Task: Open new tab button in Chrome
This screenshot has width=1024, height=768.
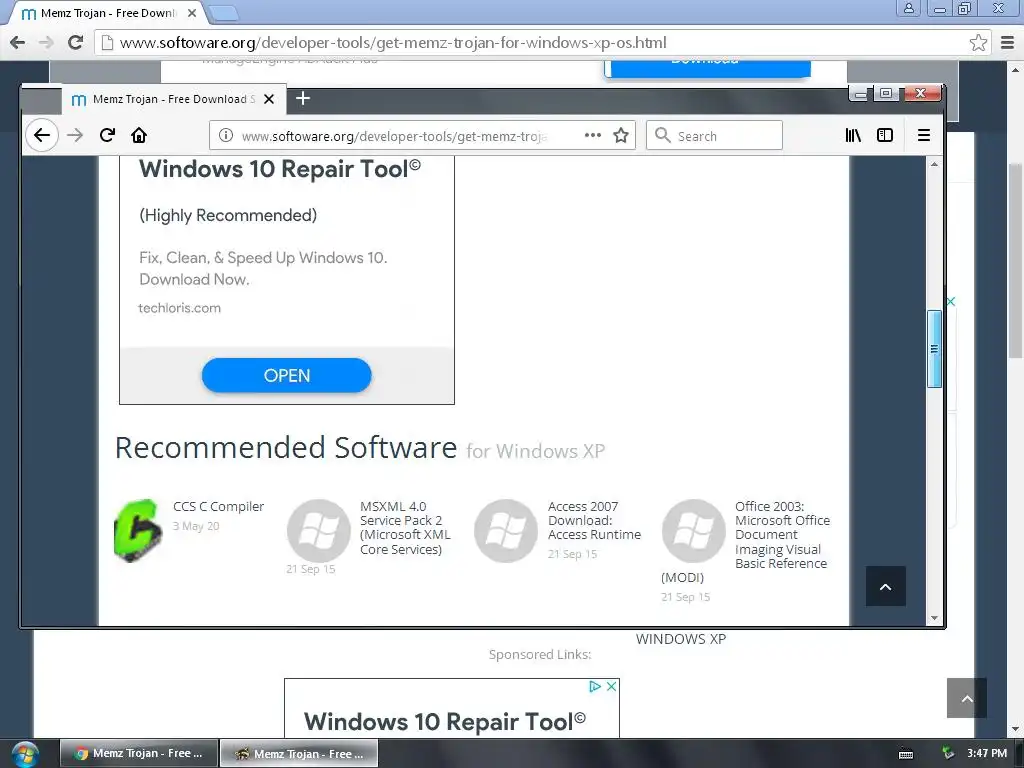Action: (x=225, y=13)
